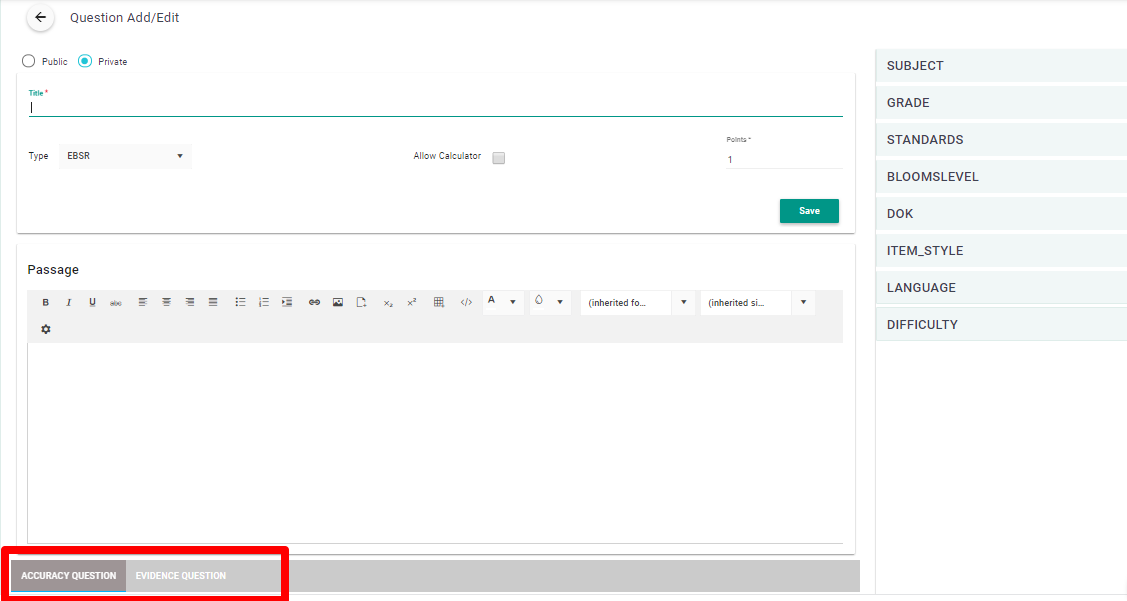Enable the Allow Calculator checkbox
1127x601 pixels.
(x=499, y=157)
